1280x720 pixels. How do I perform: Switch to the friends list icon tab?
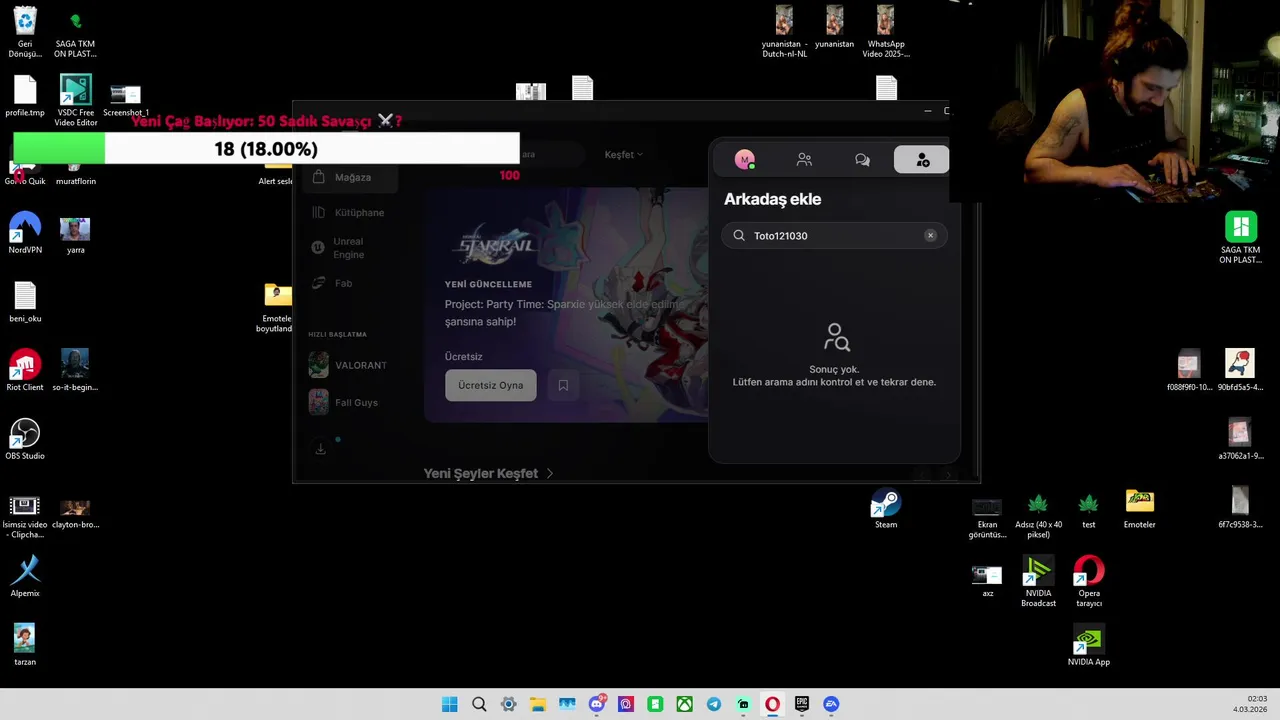804,160
